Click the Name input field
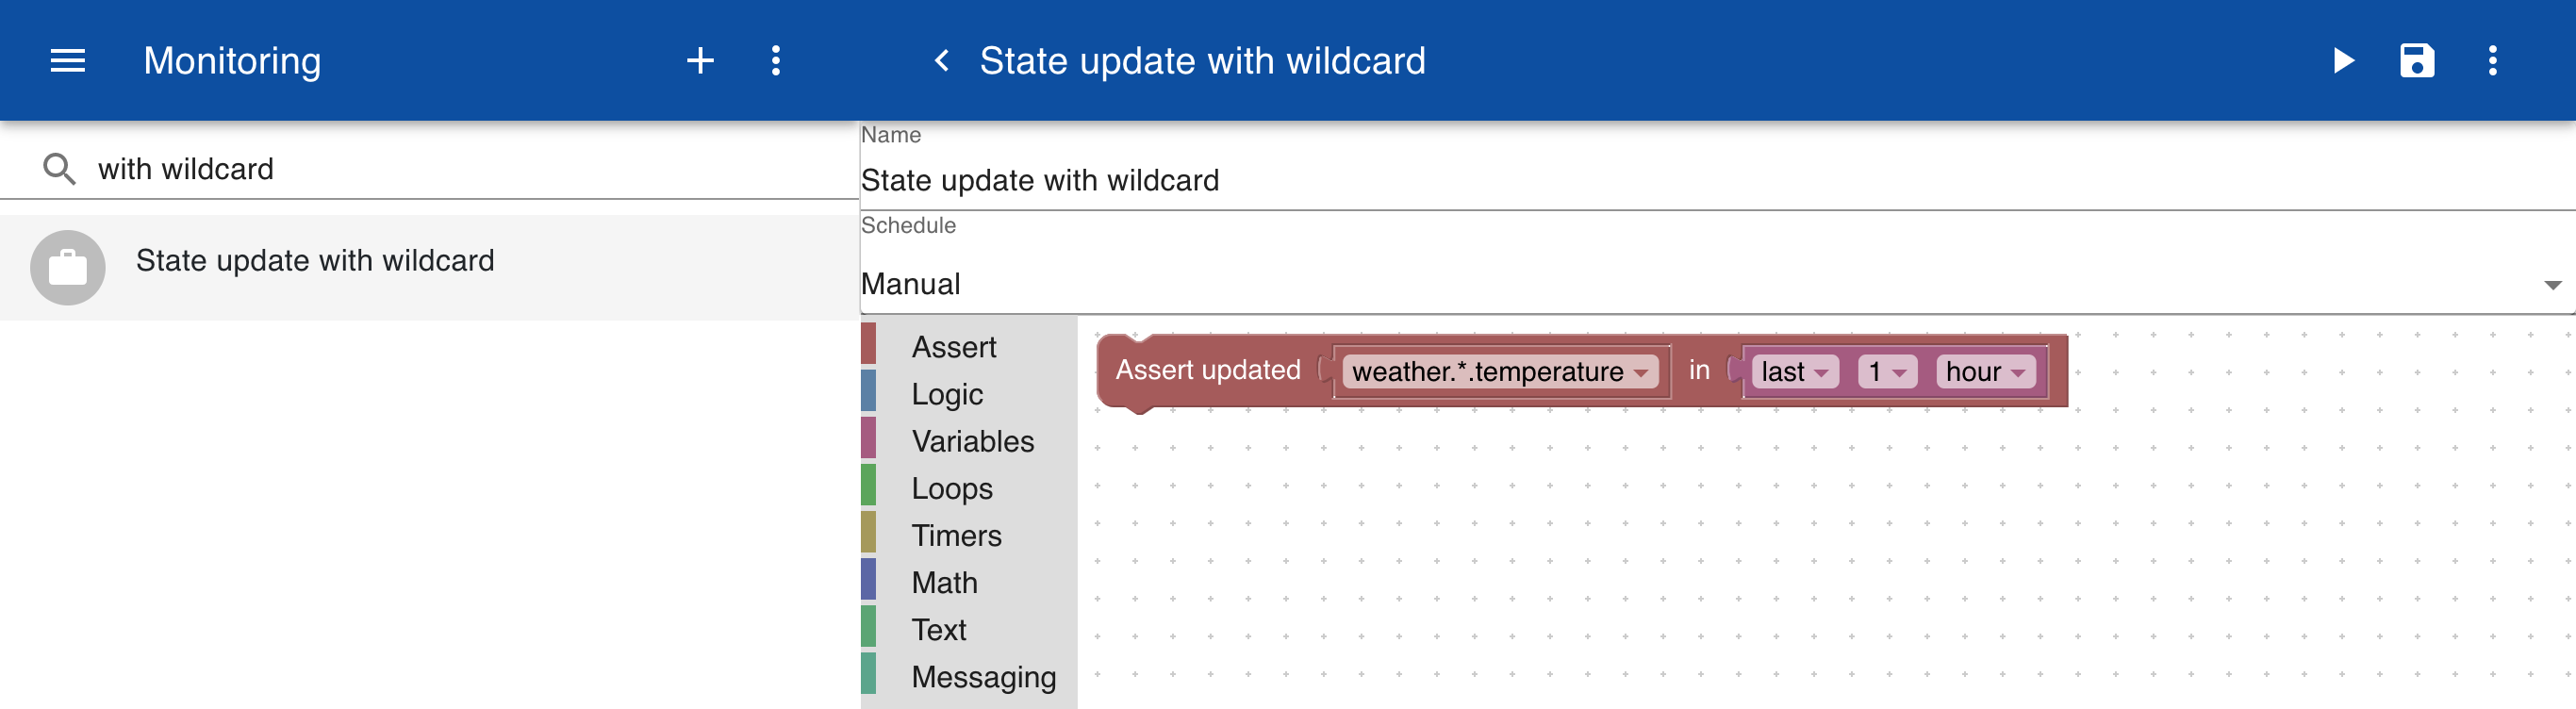The height and width of the screenshot is (709, 2576). coord(1717,180)
